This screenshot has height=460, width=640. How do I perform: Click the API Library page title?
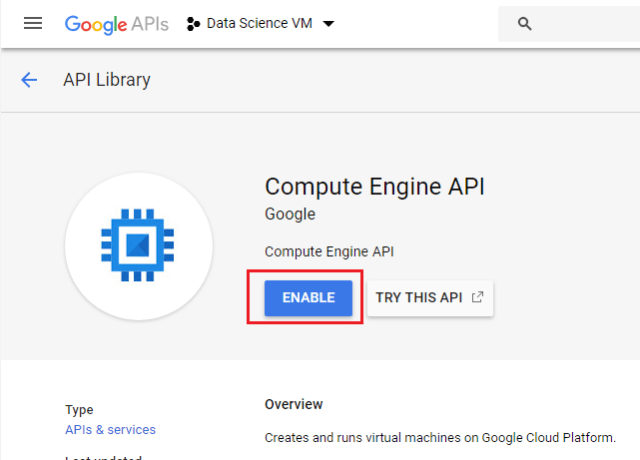point(107,80)
